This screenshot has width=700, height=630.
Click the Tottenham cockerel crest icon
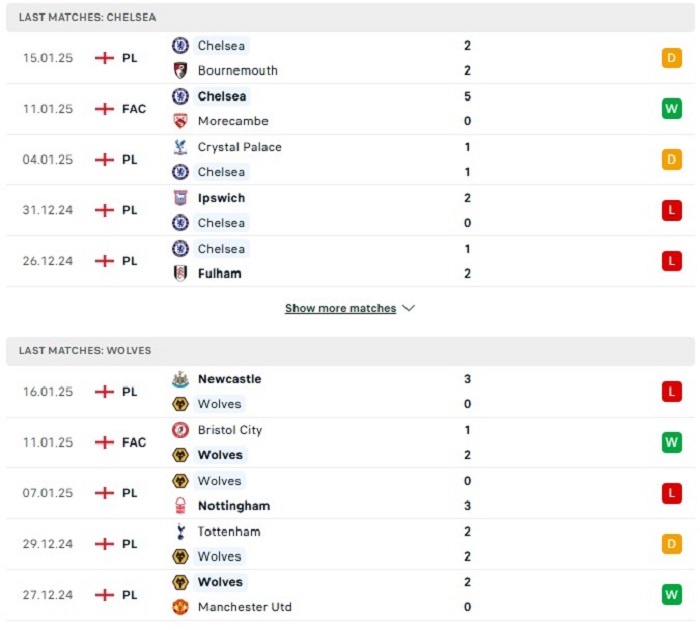180,531
